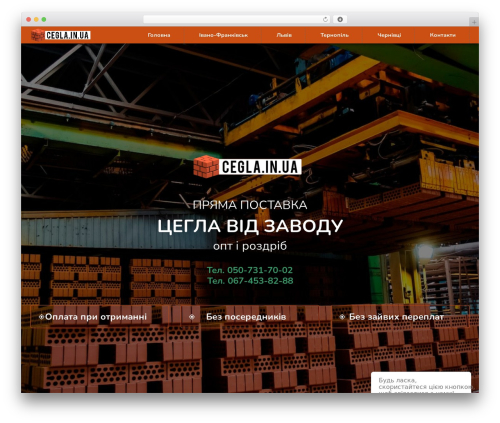Click bullet icon before Без посередників

tap(192, 317)
